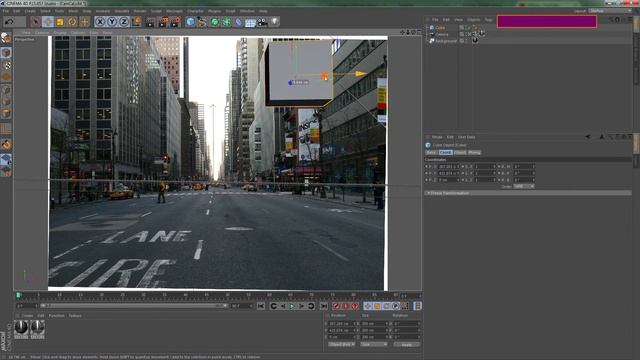The image size is (640, 360).
Task: Open the Object (Rel) dropdown in Coordinate Manager
Action: click(x=342, y=344)
